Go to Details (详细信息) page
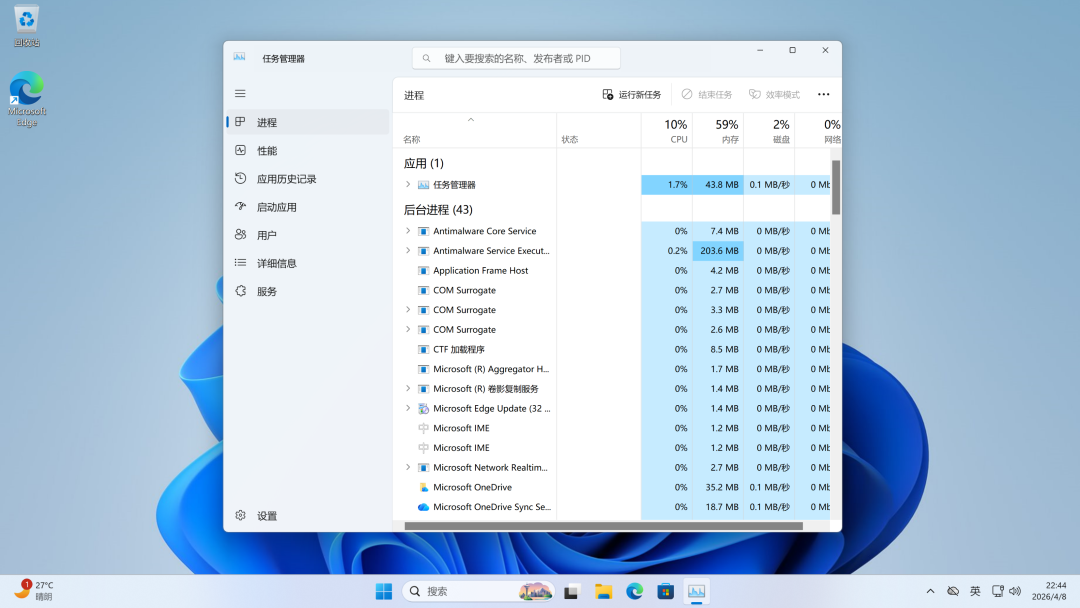1080x608 pixels. click(308, 264)
